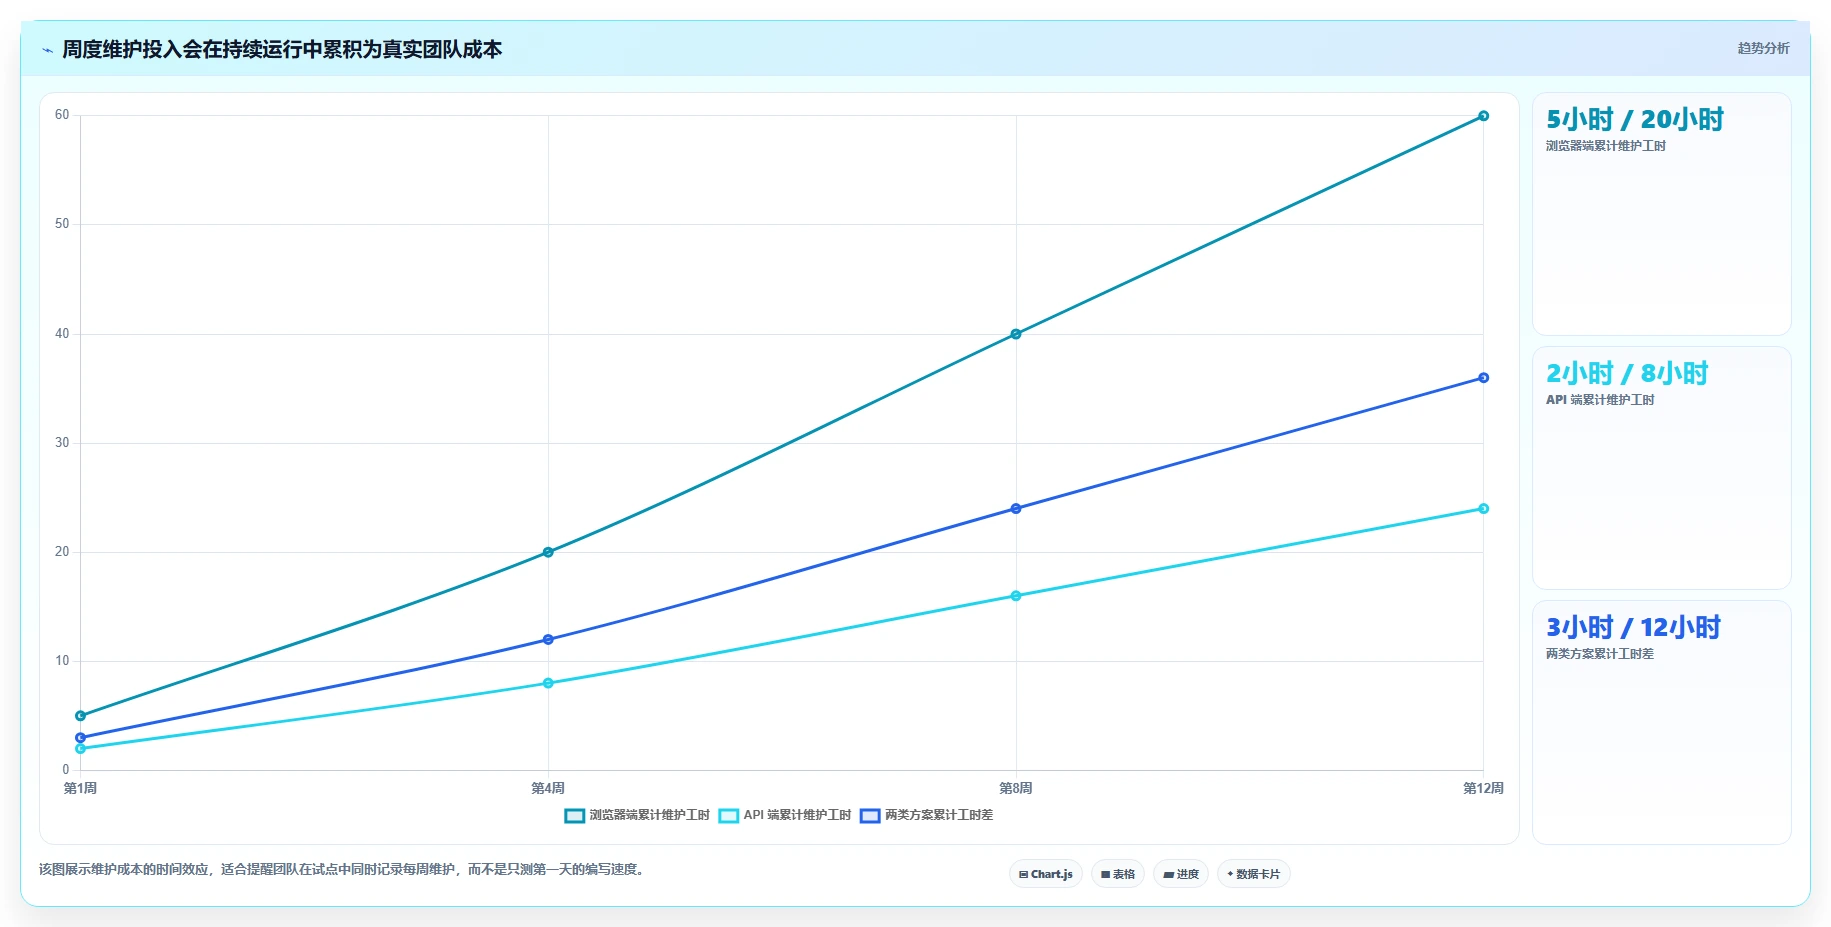Click the Chart.js tag chip
Image resolution: width=1831 pixels, height=927 pixels.
[x=1046, y=874]
